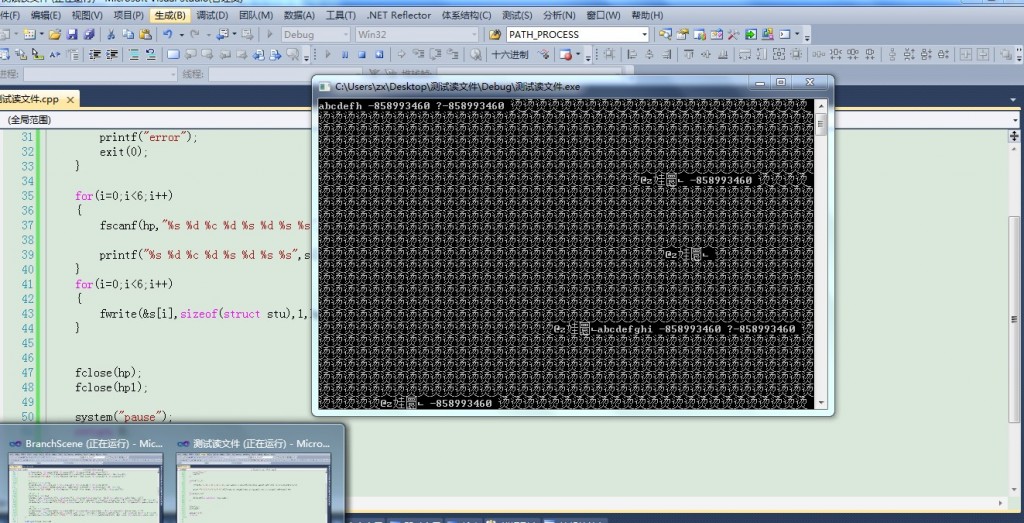The image size is (1024, 523).
Task: Step Into debugging icon
Action: point(418,55)
